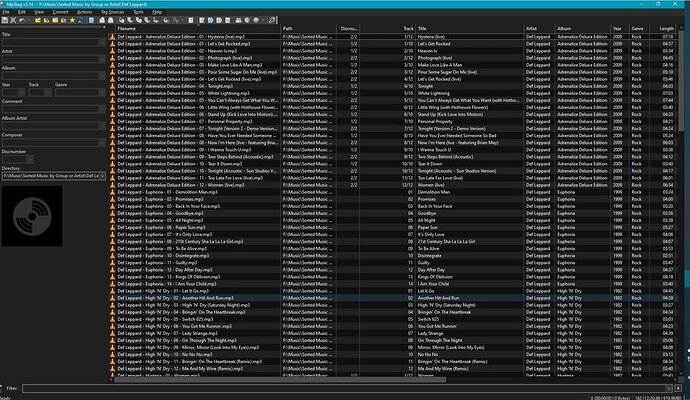Click file icon of Let It Go row
This screenshot has height=400, width=690.
pyautogui.click(x=112, y=291)
